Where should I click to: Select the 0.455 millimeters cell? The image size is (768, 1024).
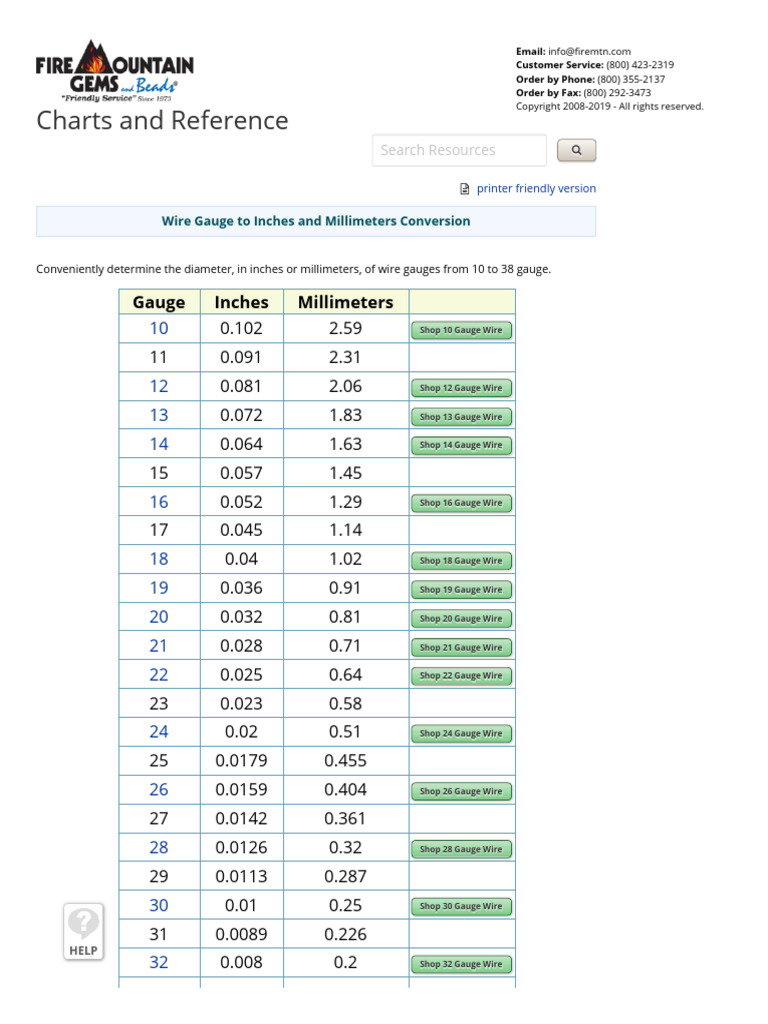click(x=345, y=761)
